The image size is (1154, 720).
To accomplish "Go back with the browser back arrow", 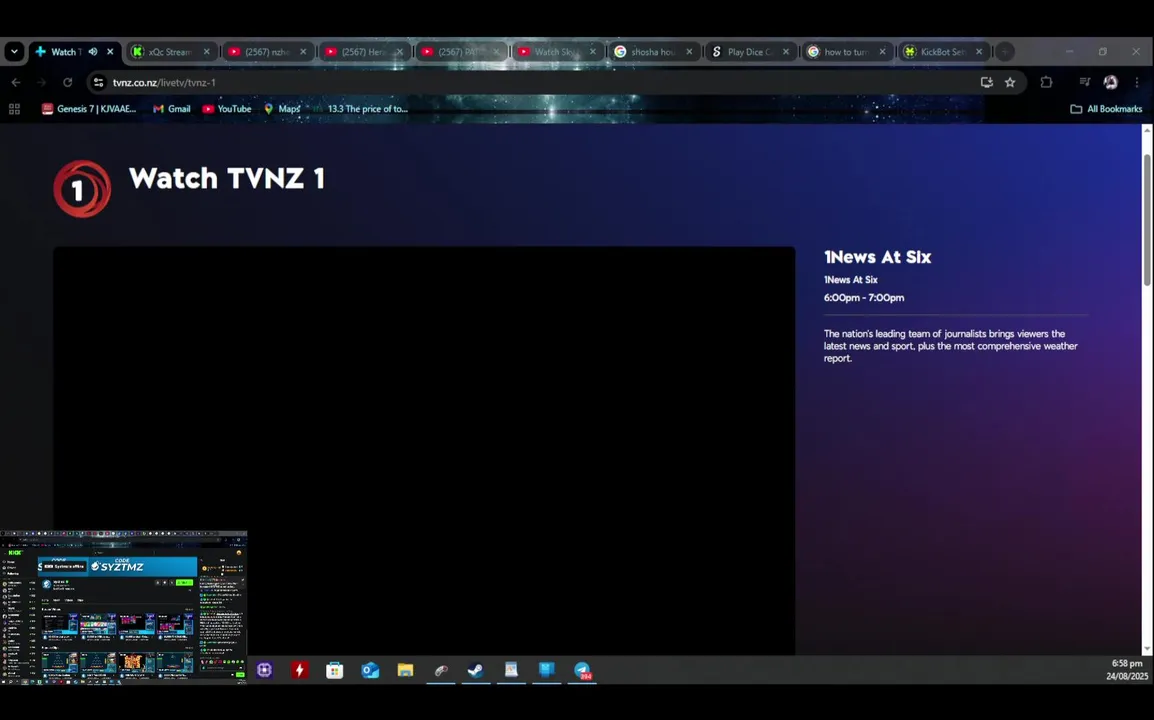I will click(x=16, y=82).
